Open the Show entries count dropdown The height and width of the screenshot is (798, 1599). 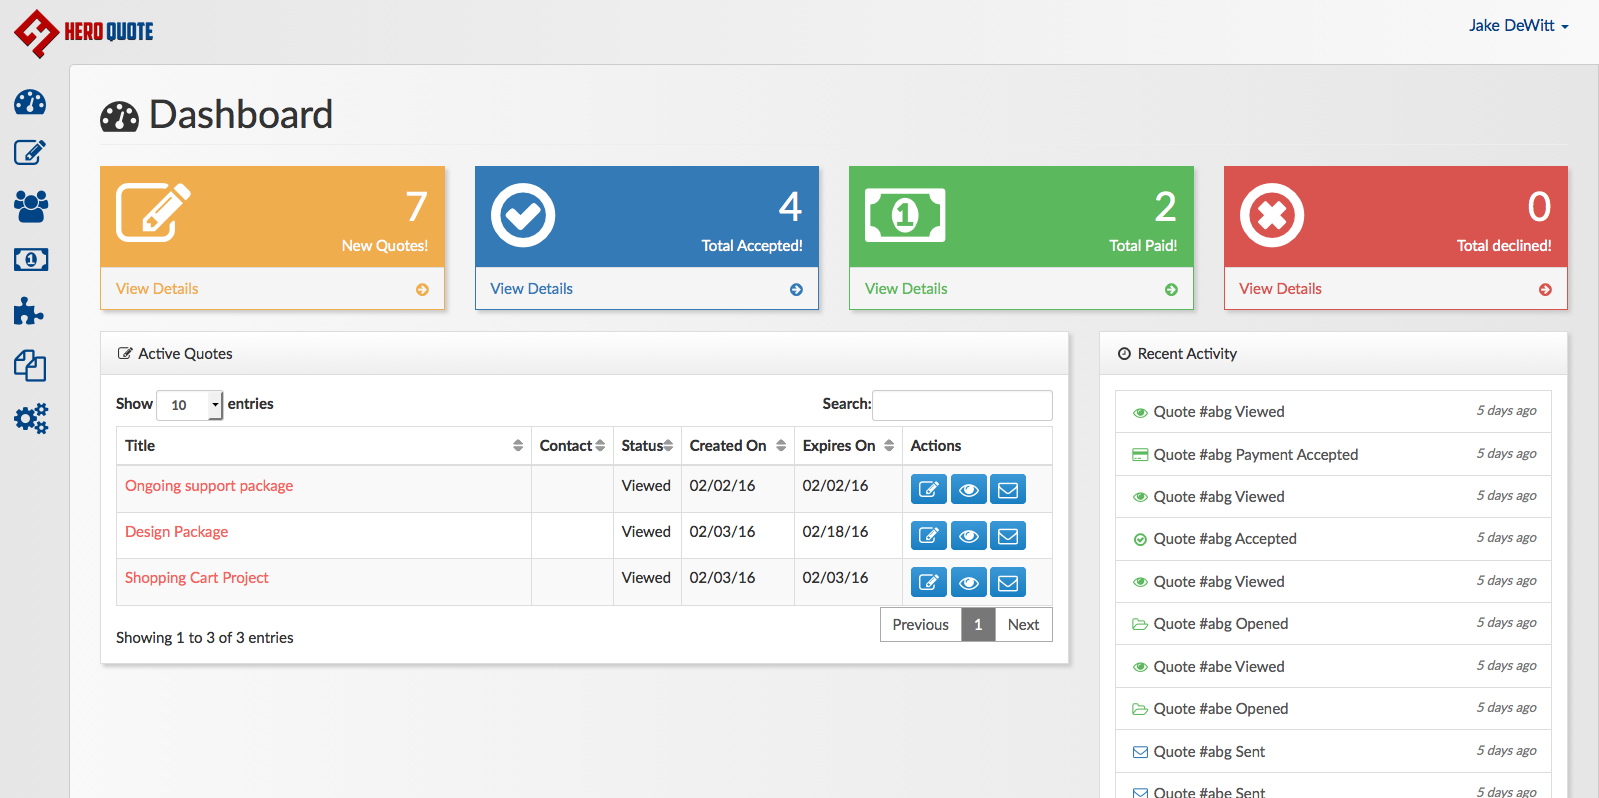coord(190,405)
